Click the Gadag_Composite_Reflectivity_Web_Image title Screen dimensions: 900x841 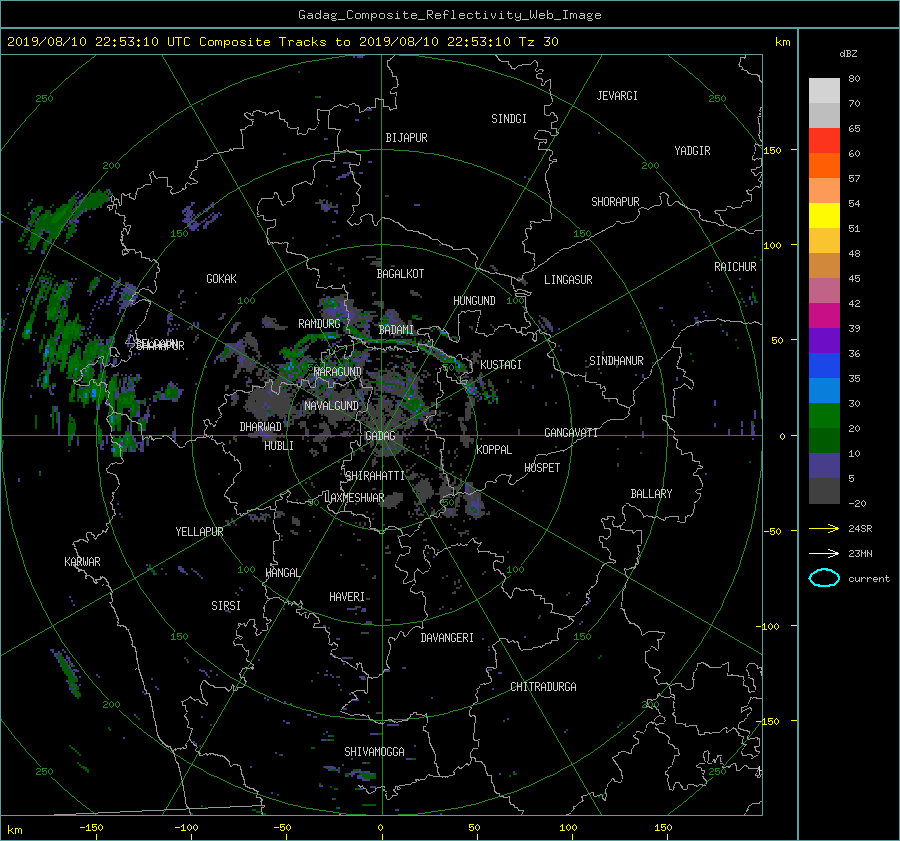pyautogui.click(x=449, y=15)
